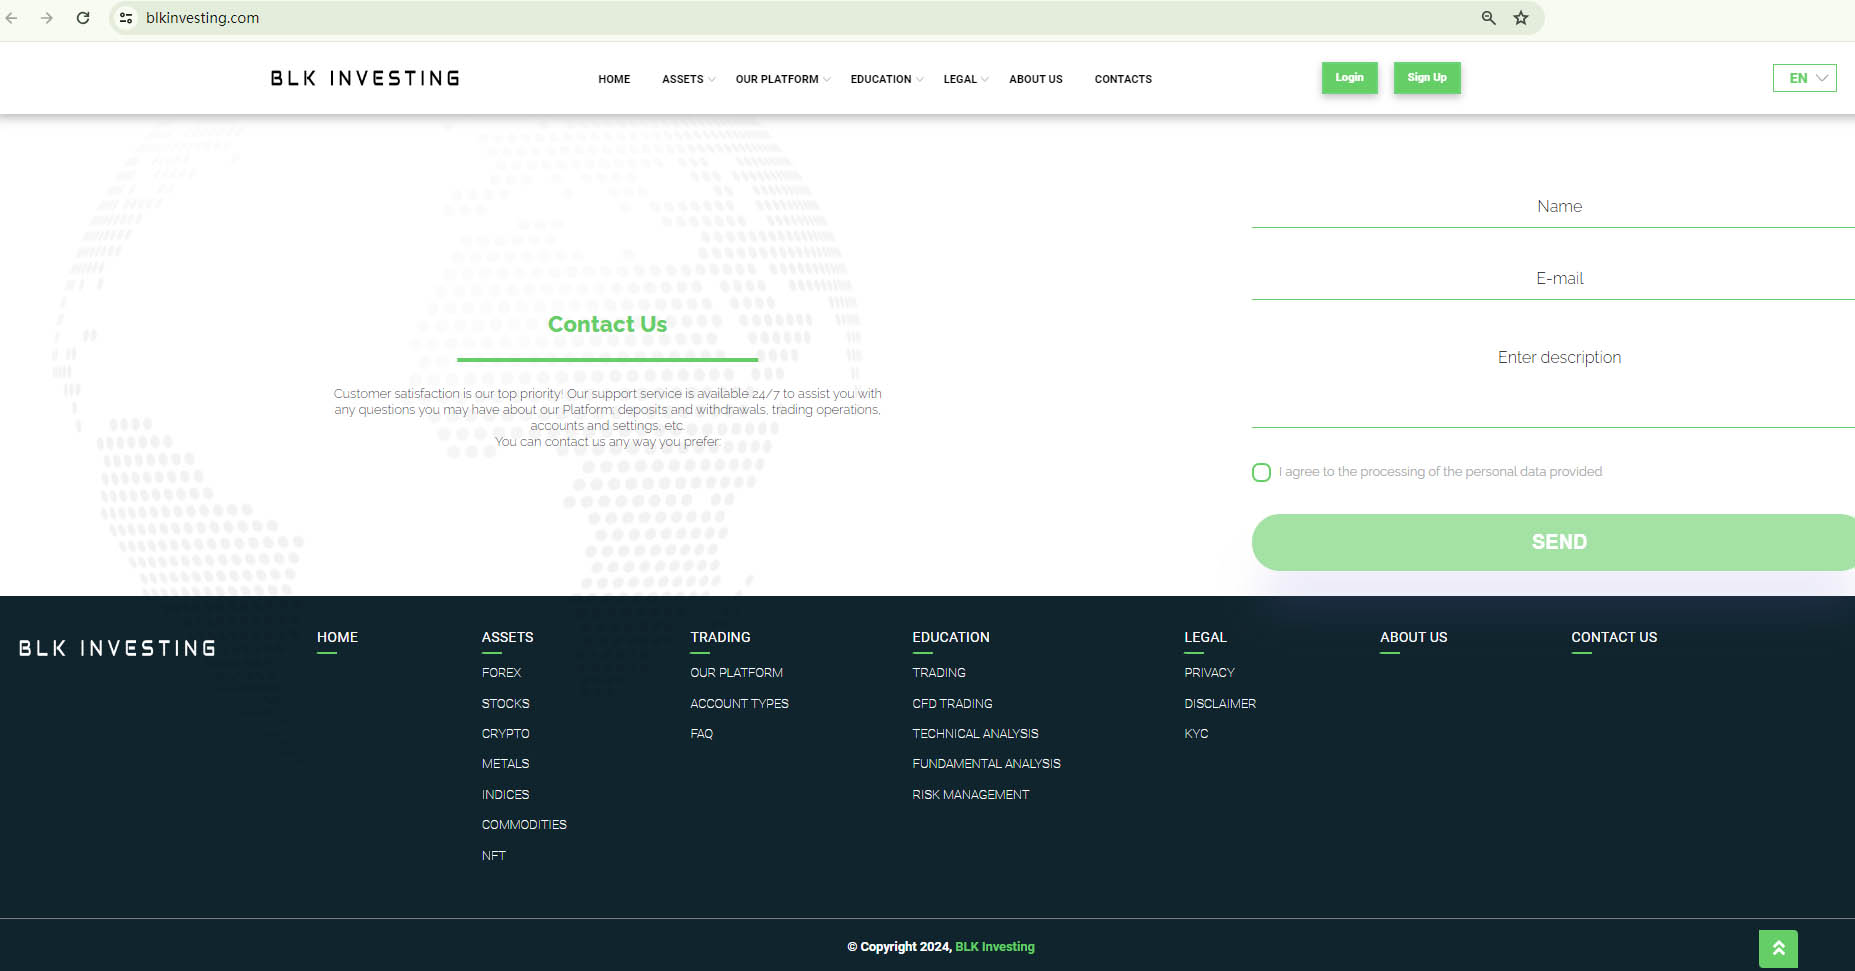Screen dimensions: 1855x971
Task: Open the EN language selector
Action: click(x=1805, y=78)
